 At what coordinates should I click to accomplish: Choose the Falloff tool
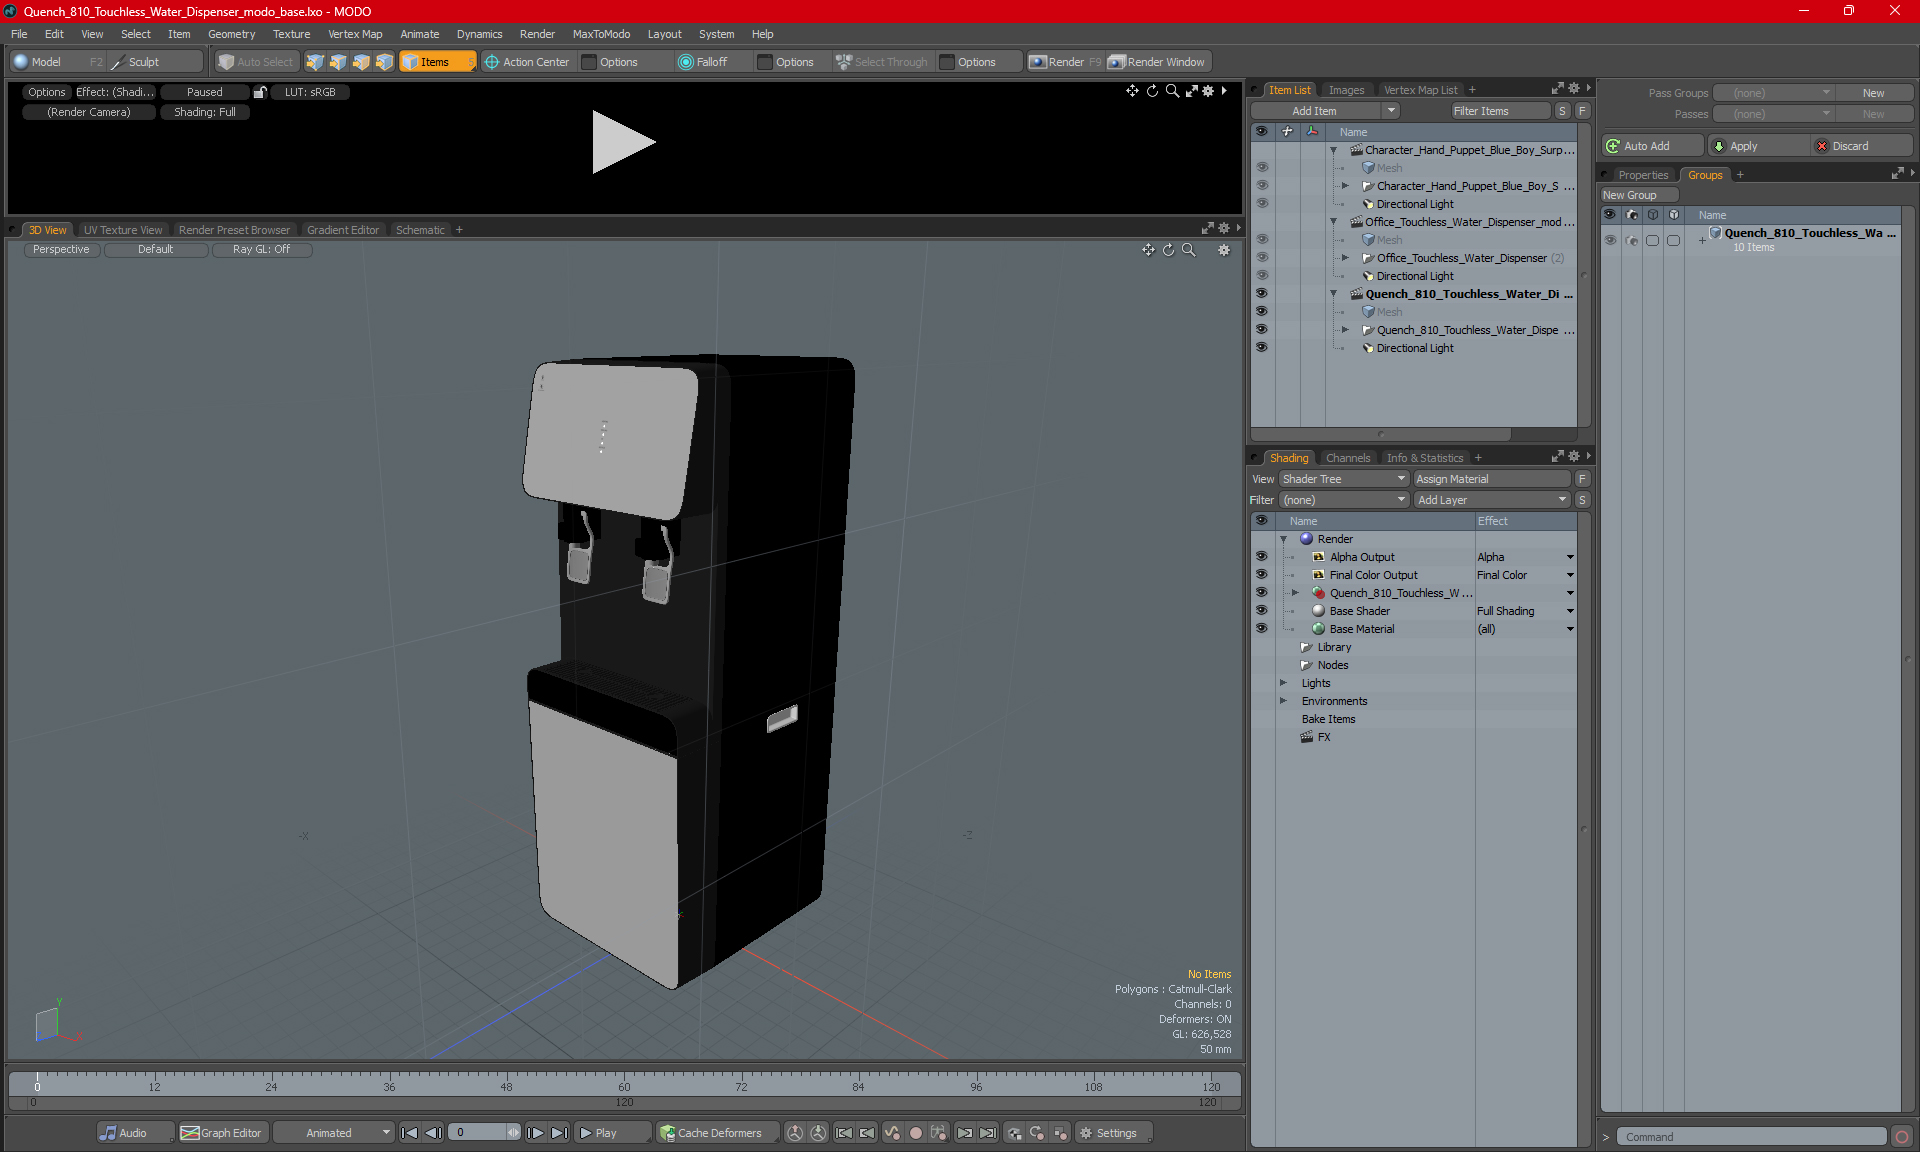click(704, 62)
